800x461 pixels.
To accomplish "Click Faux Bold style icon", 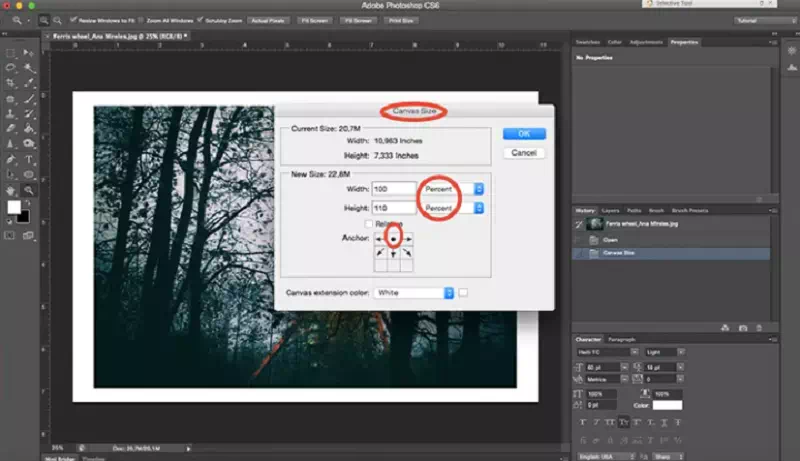I will point(583,422).
